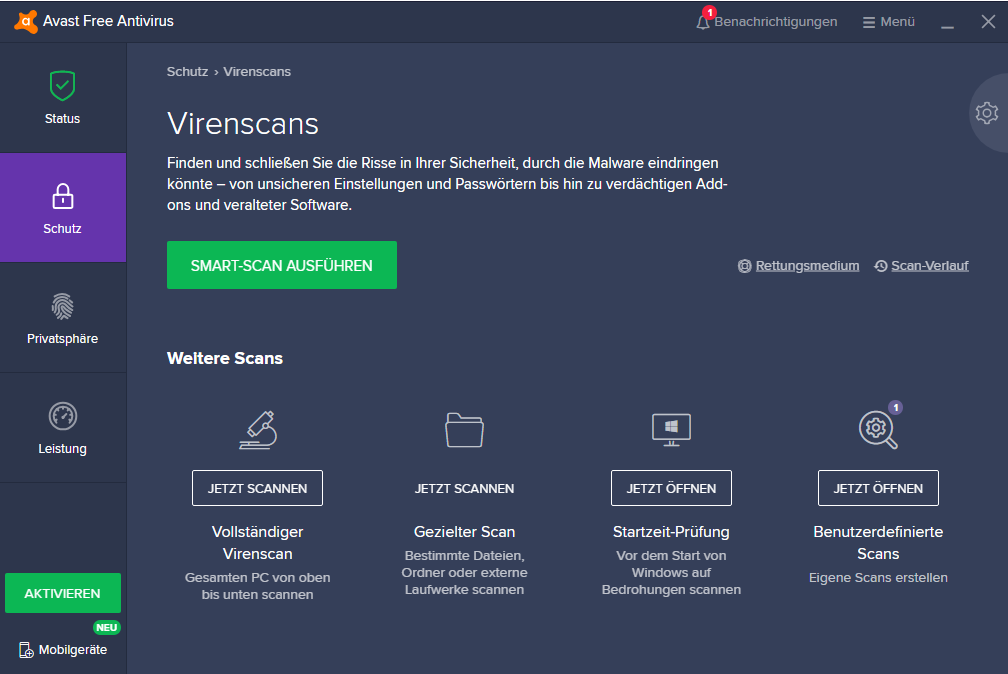Viewport: 1008px width, 674px height.
Task: Run the Smart-Scan with green button
Action: click(x=282, y=265)
